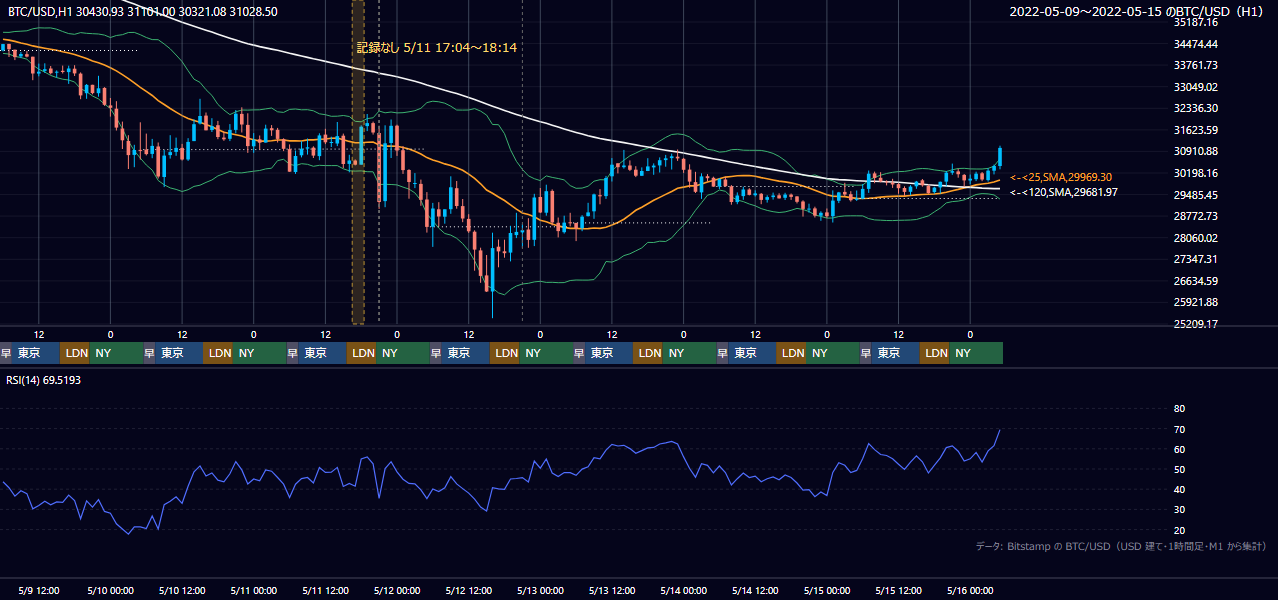
Task: Click price axis value 25921.88
Action: [x=1196, y=302]
